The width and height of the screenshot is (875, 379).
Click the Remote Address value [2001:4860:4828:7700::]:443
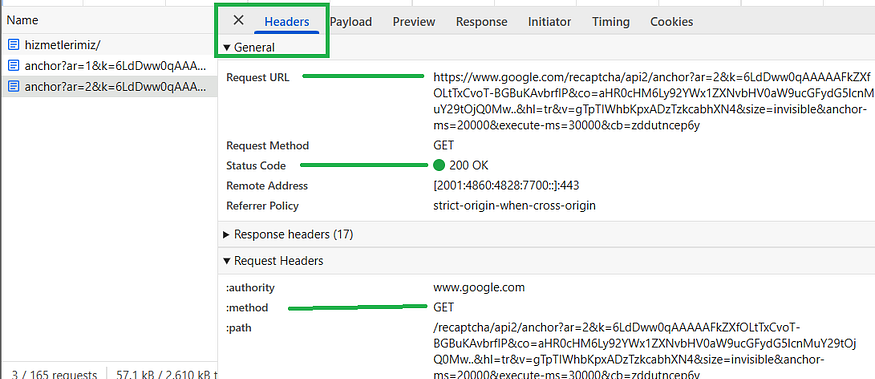pyautogui.click(x=506, y=185)
